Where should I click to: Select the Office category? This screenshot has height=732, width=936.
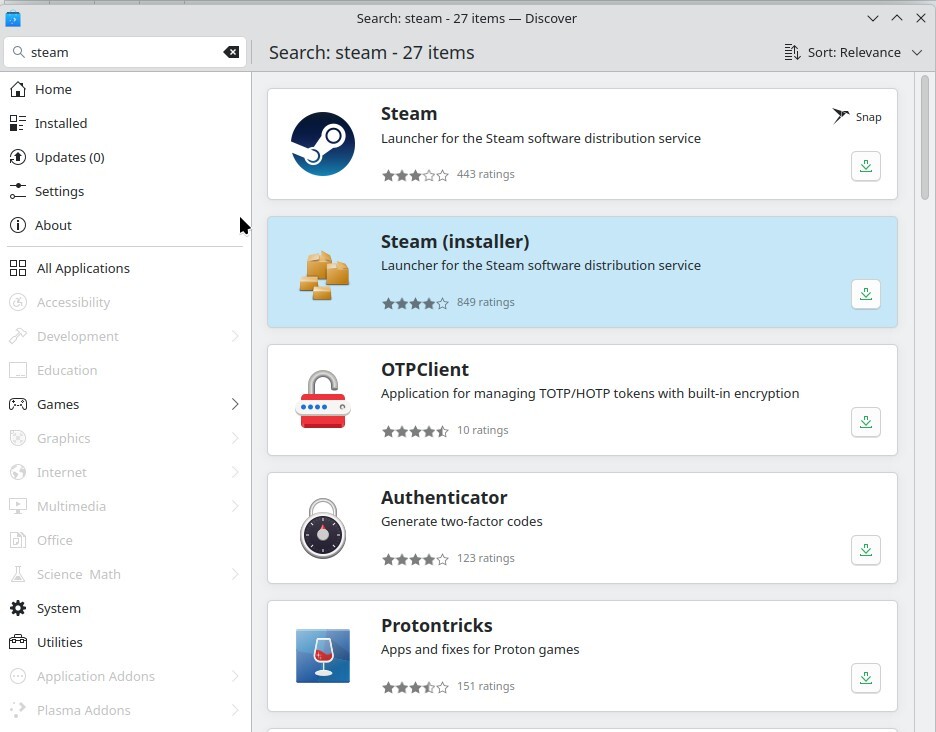point(125,540)
